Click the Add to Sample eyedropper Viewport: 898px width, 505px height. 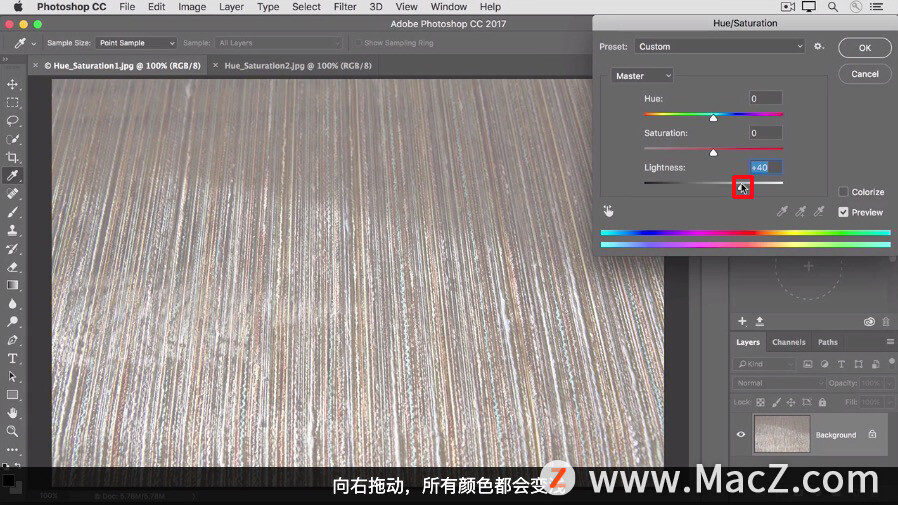[x=801, y=211]
